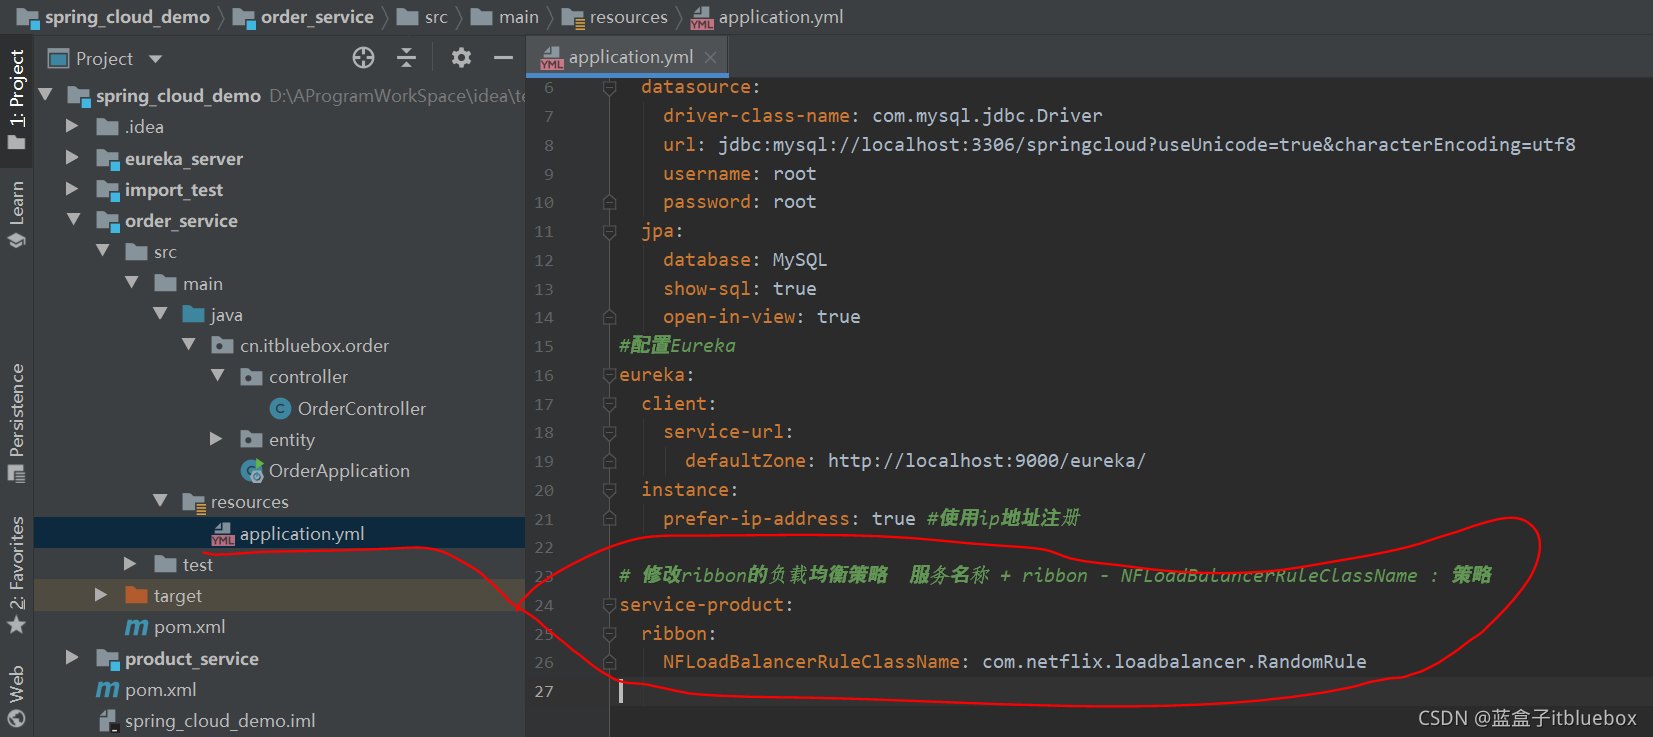The width and height of the screenshot is (1653, 737).
Task: Close the application.yml editor tab
Action: (x=710, y=58)
